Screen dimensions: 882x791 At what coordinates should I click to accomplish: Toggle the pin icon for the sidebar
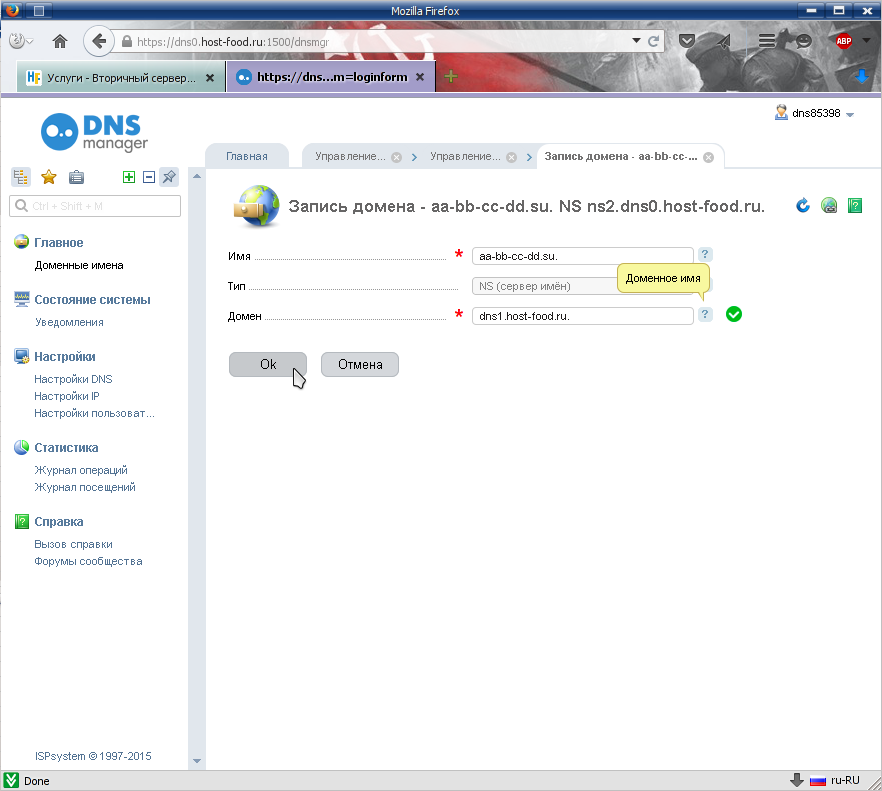click(x=169, y=177)
